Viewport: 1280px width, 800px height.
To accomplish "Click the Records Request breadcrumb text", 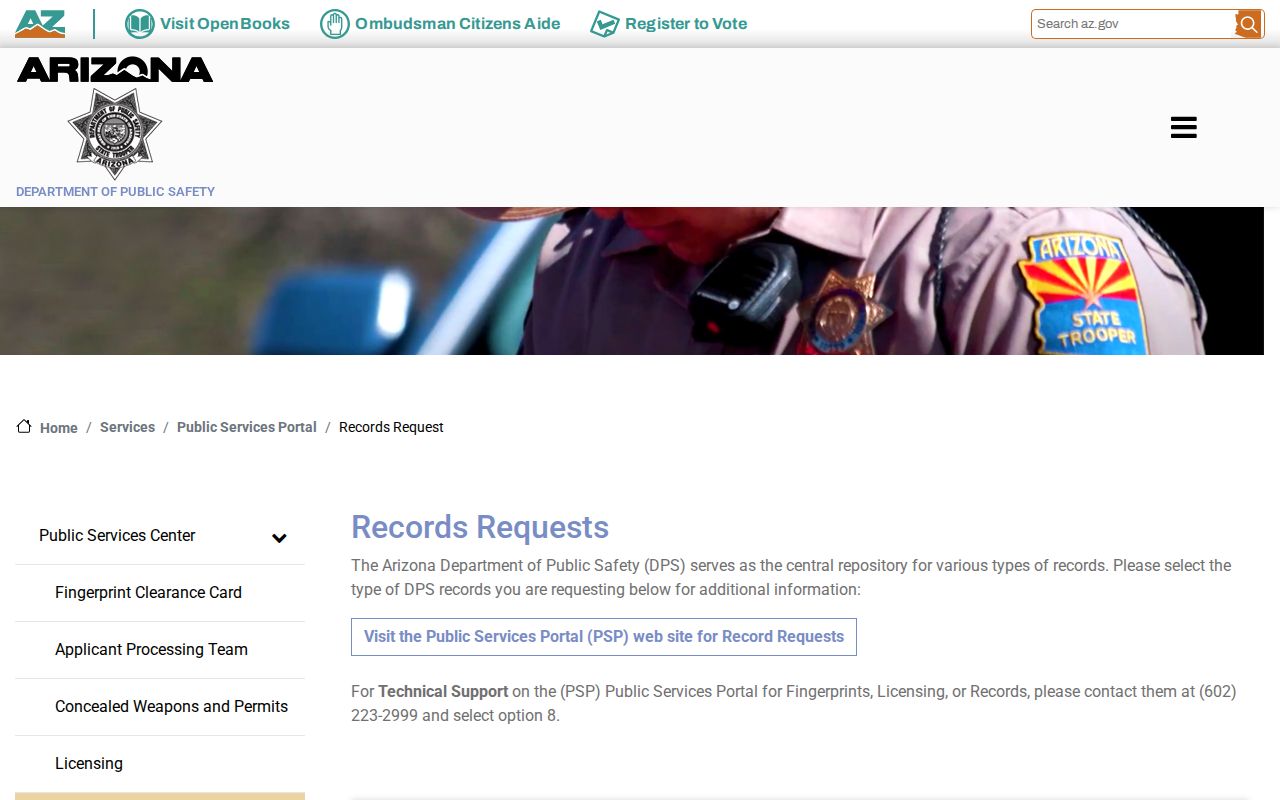I will (x=391, y=427).
